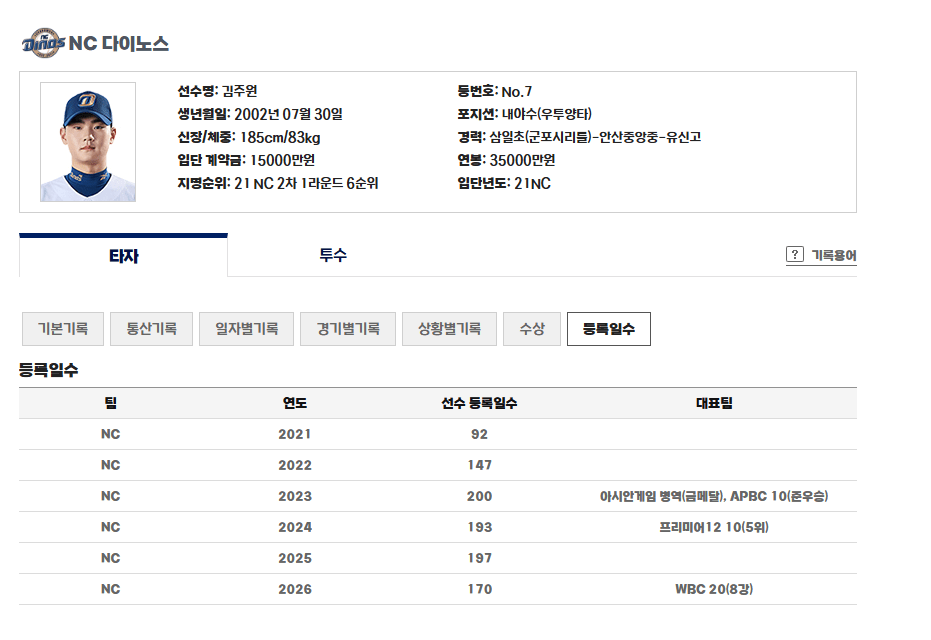Screen dimensions: 931x640
Task: Click the draft rank 21 NC 2차 1라운드 6순위
Action: coord(306,183)
